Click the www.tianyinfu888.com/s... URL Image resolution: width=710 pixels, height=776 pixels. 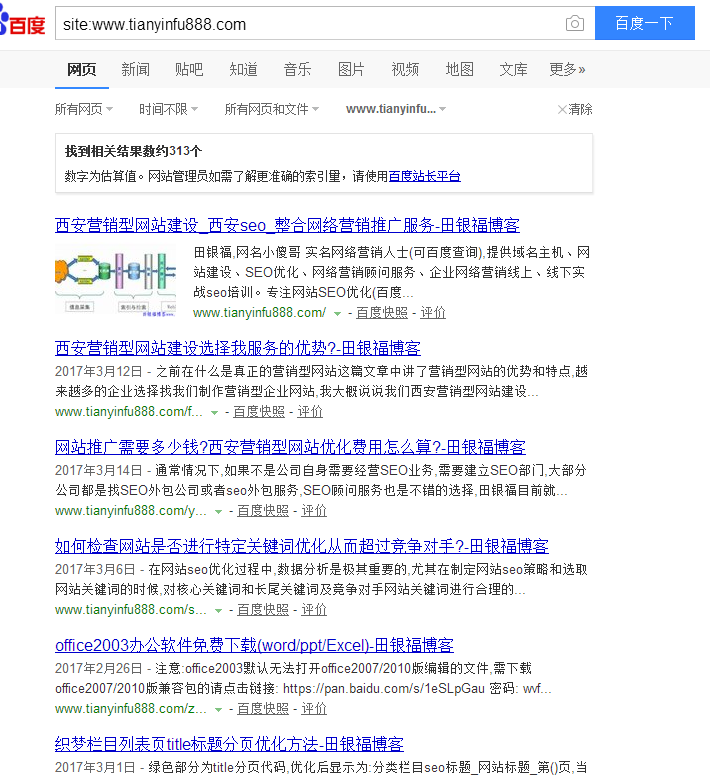click(x=131, y=610)
